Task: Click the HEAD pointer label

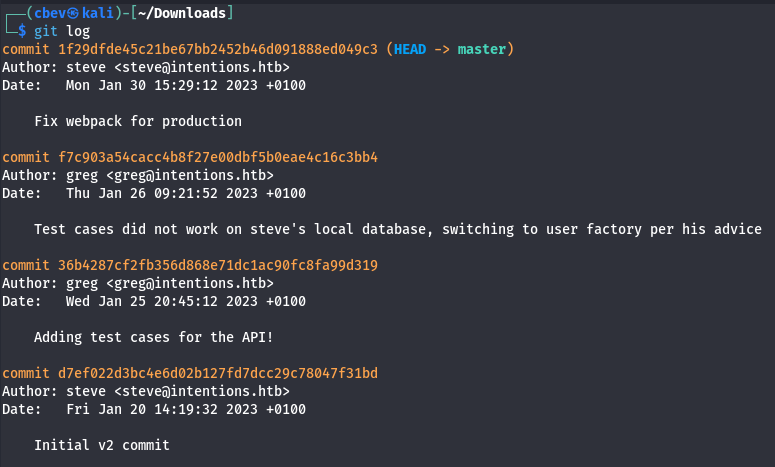Action: click(x=410, y=49)
